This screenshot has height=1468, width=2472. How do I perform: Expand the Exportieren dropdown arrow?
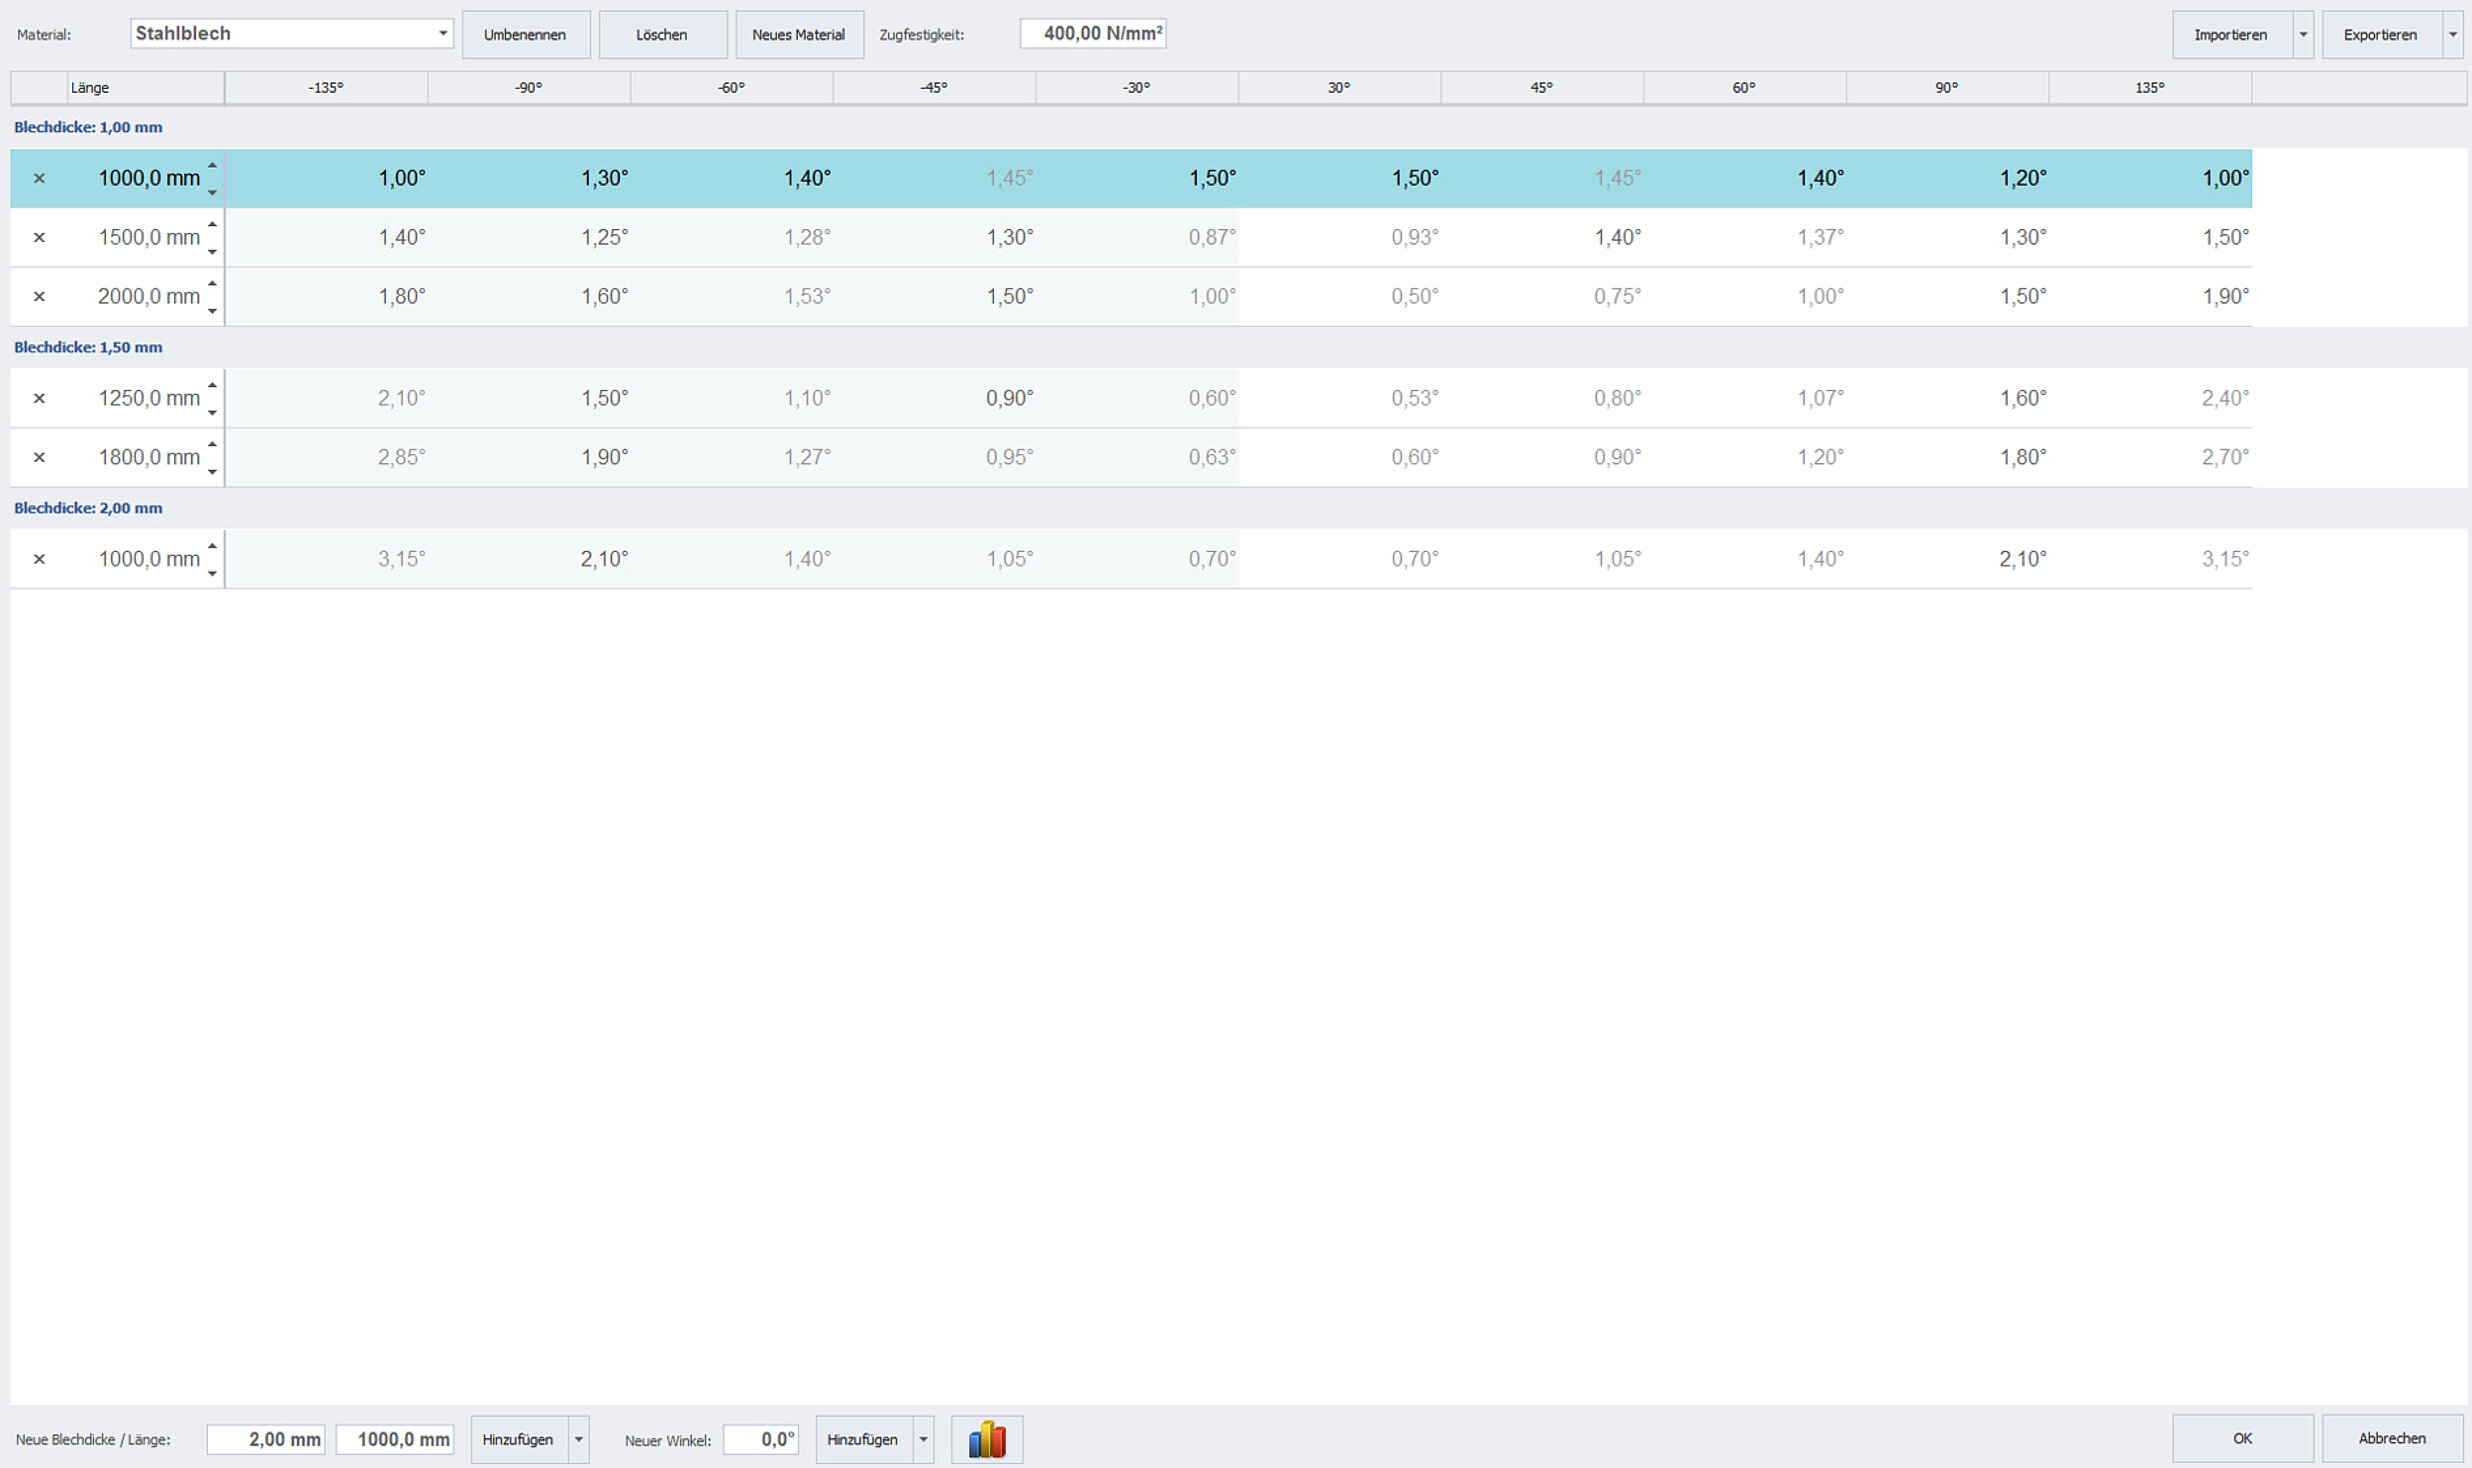pyautogui.click(x=2452, y=35)
